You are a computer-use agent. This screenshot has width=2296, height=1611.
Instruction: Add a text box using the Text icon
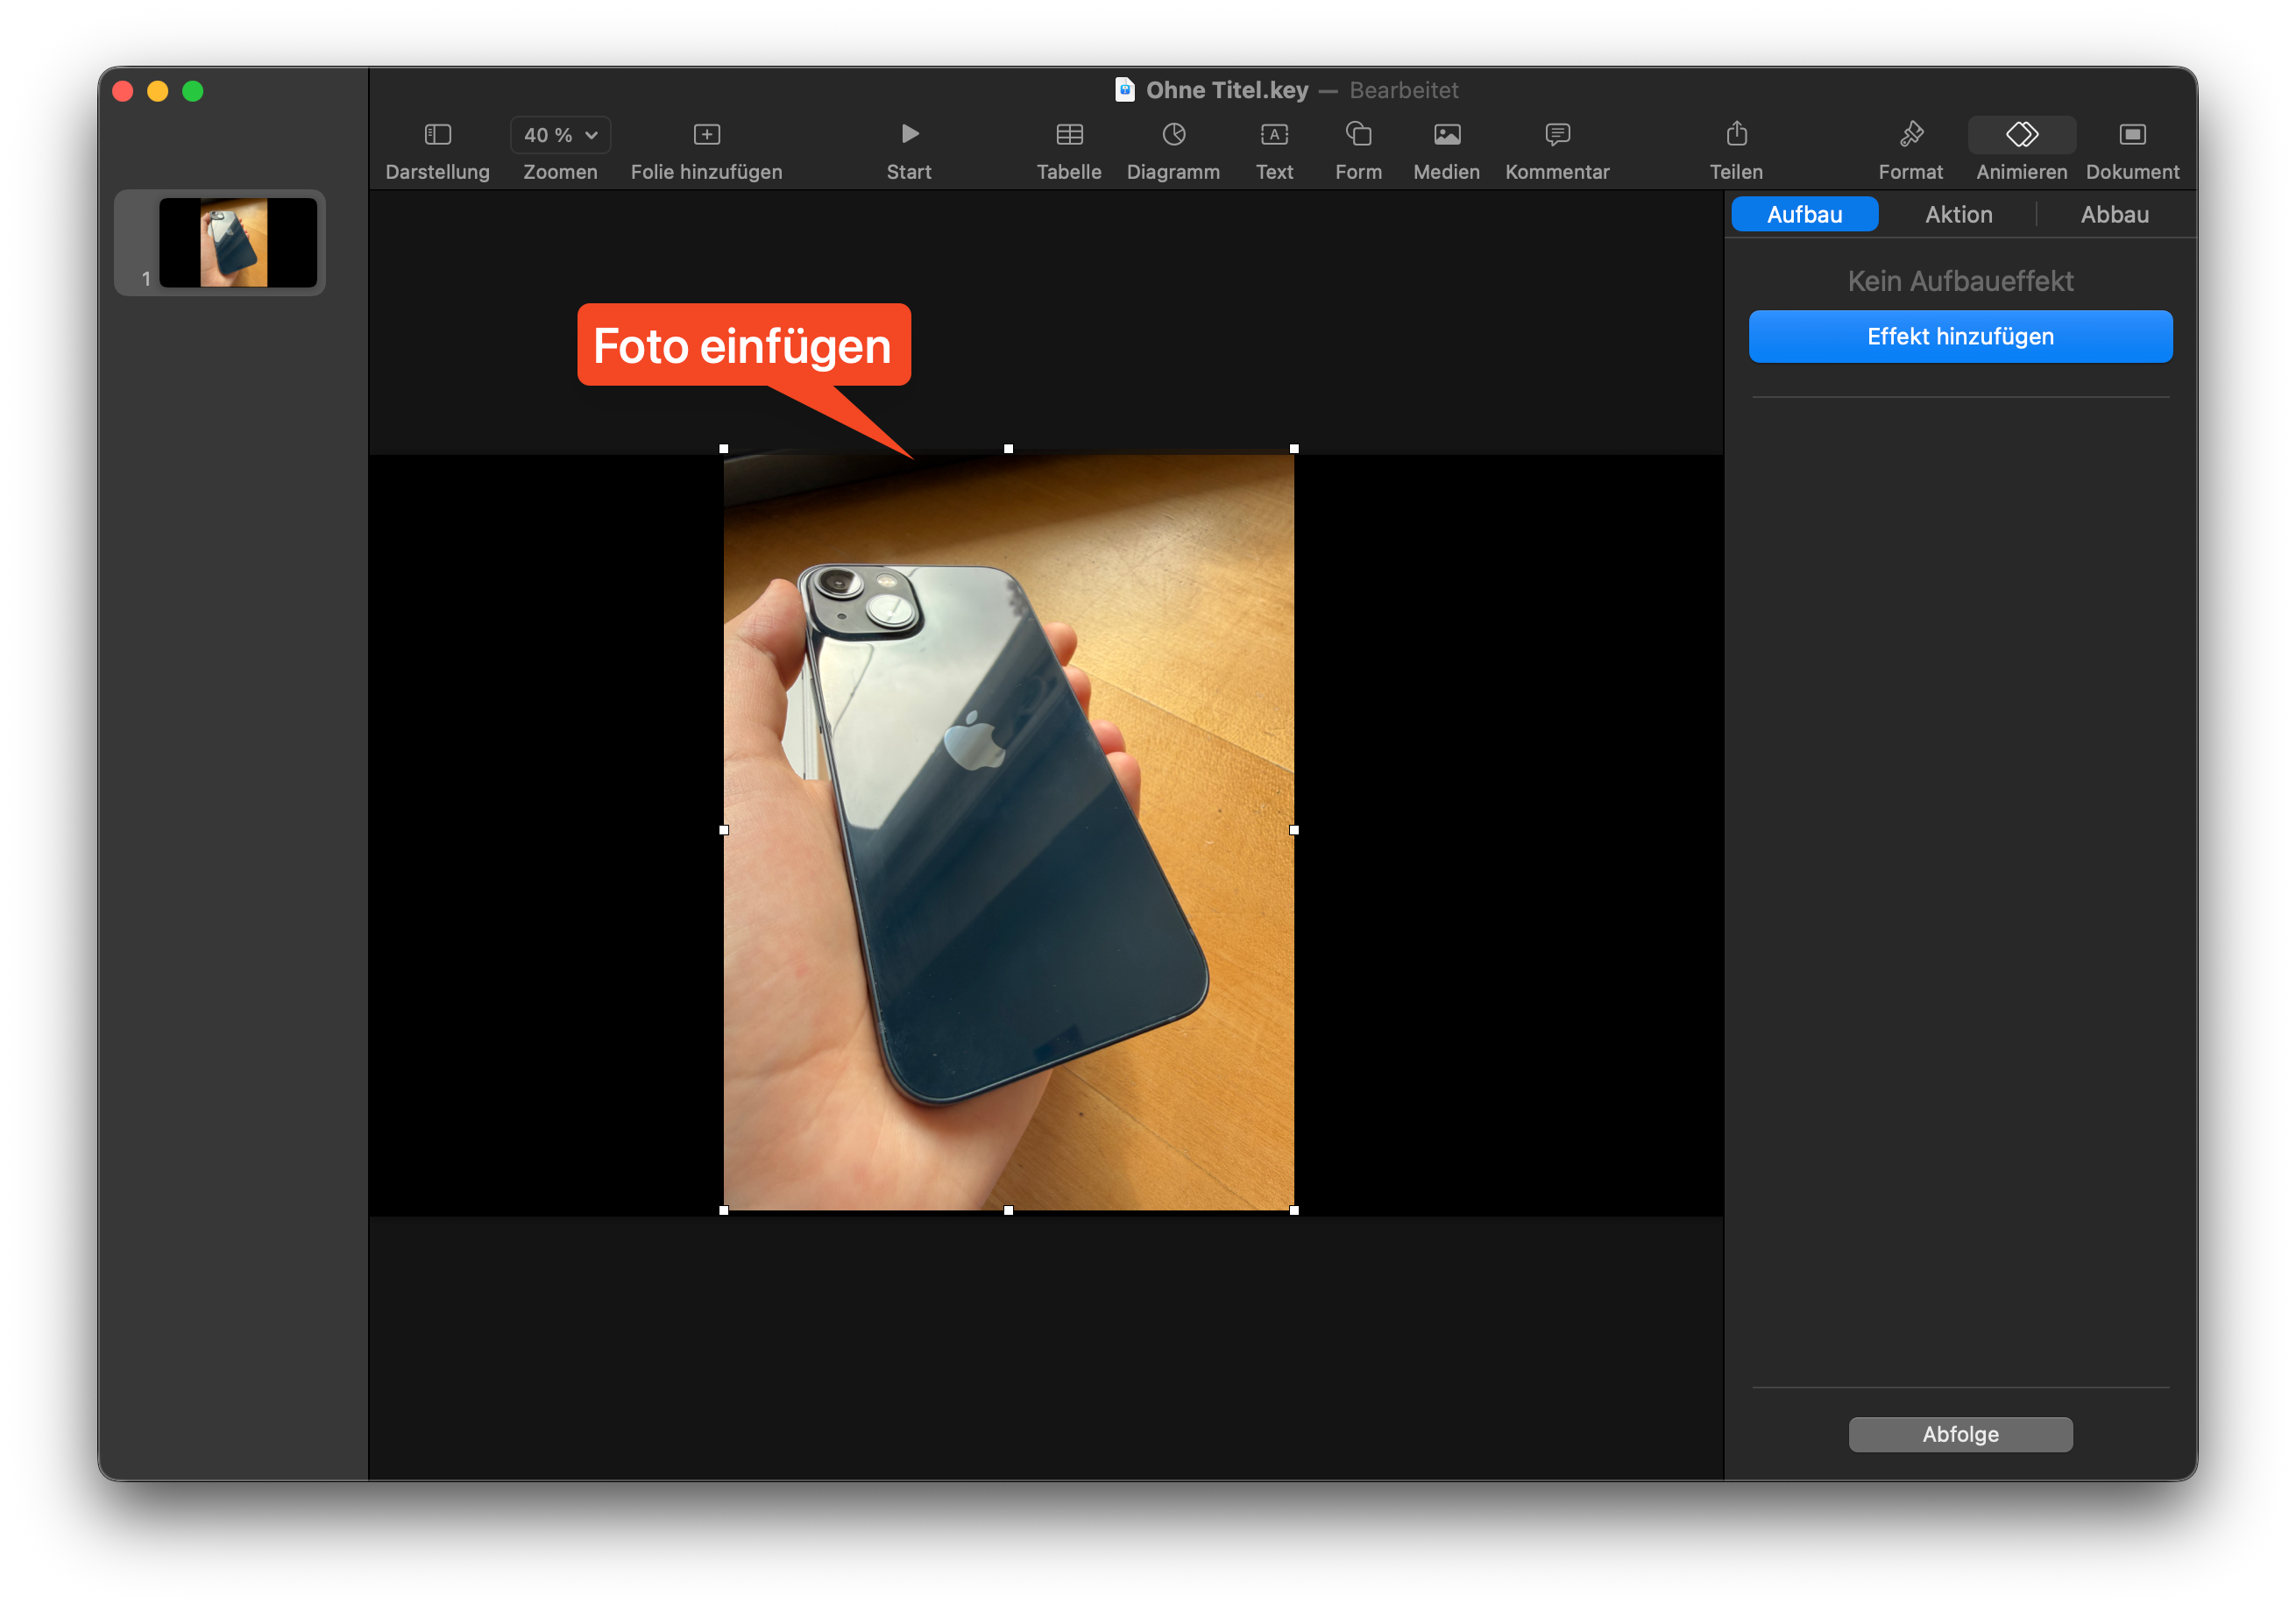tap(1273, 134)
